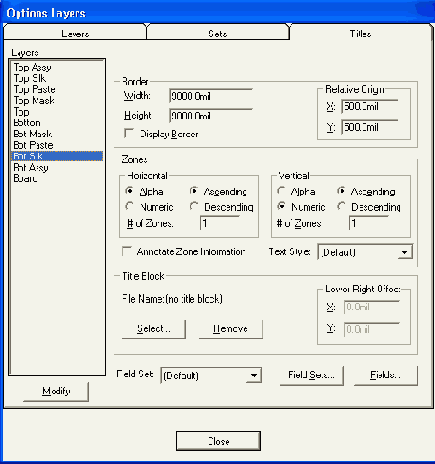This screenshot has height=464, width=435.
Task: Select Vertical Descending radio button
Action: pyautogui.click(x=341, y=206)
